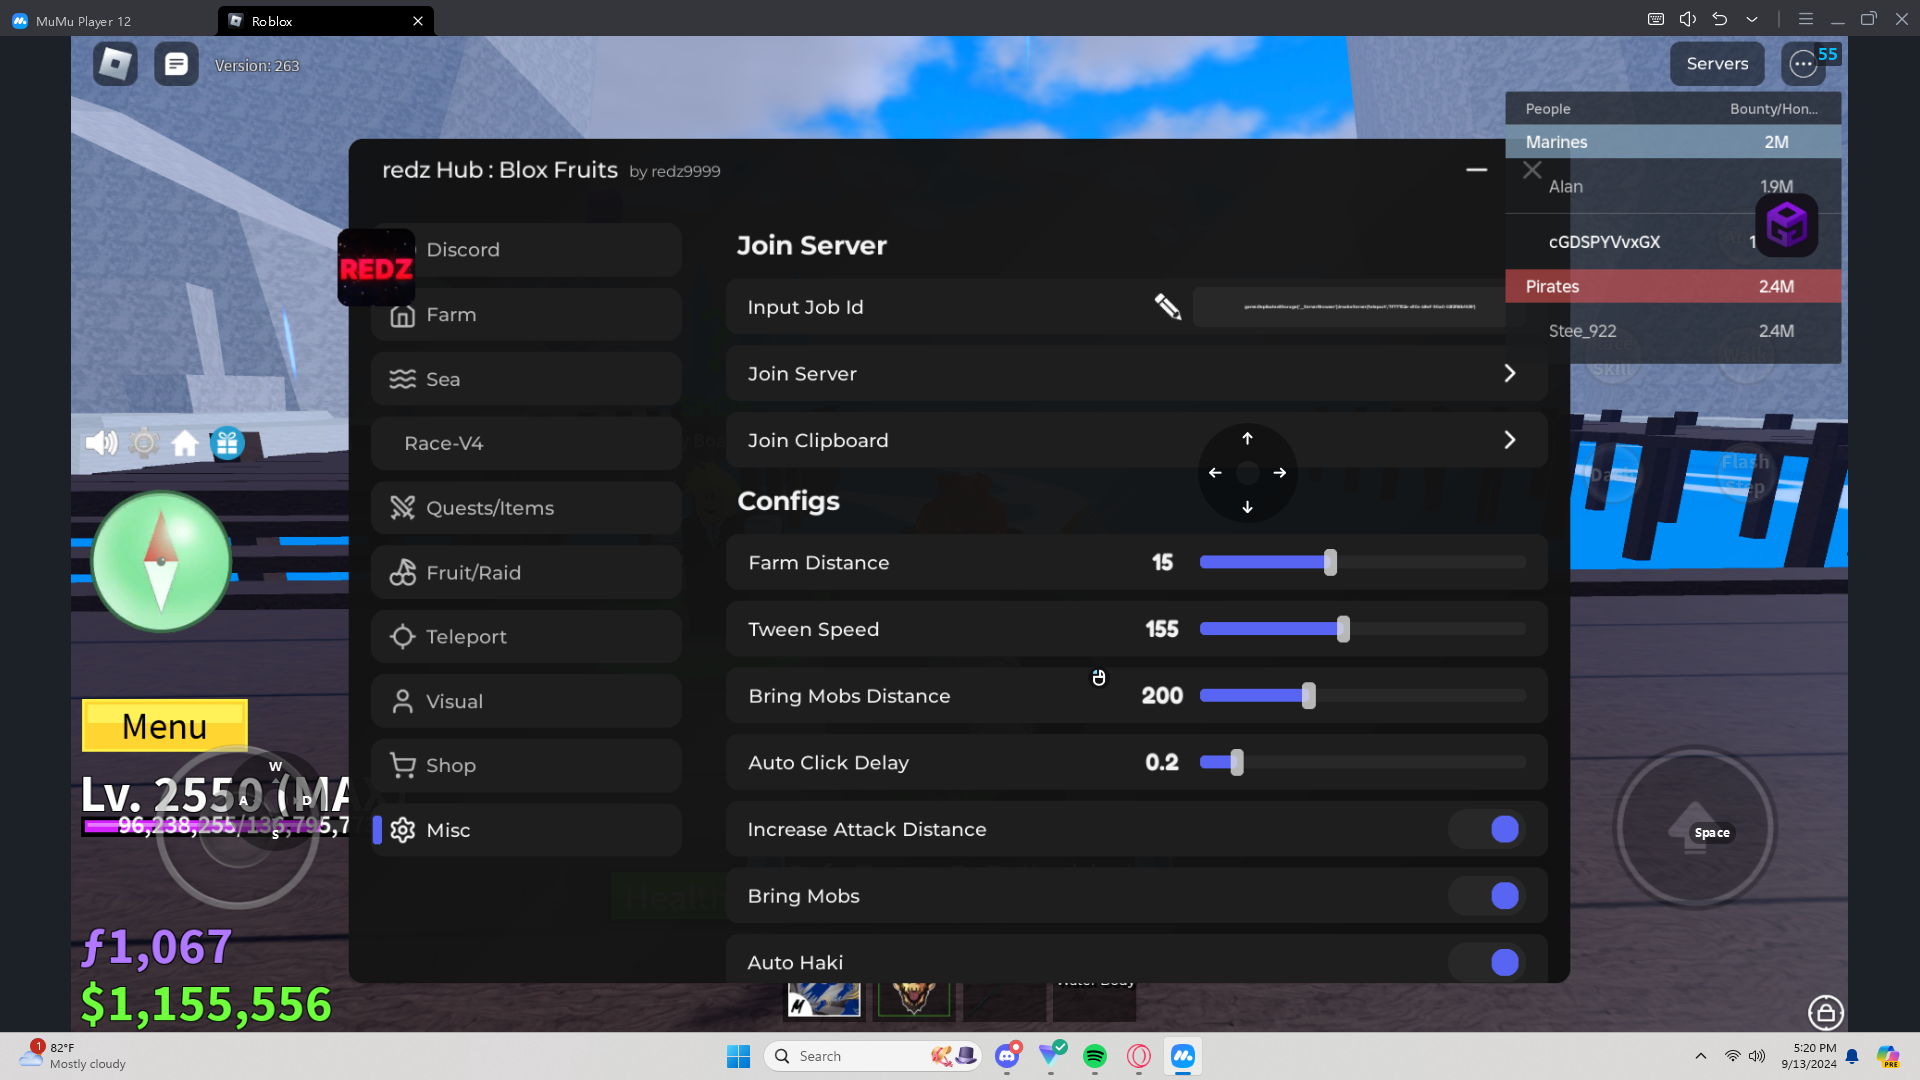Image resolution: width=1920 pixels, height=1080 pixels.
Task: Click the Join Server row chevron
Action: (x=1510, y=373)
